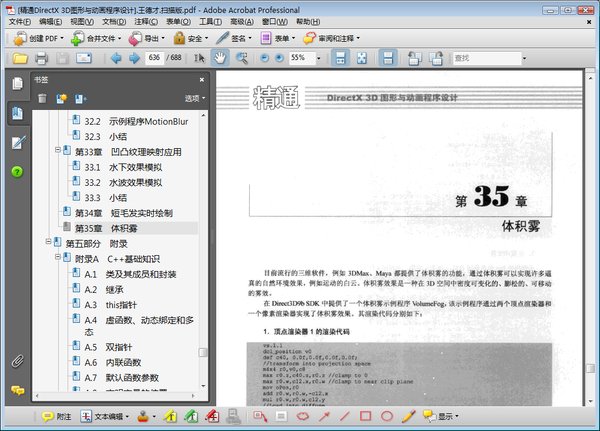Click the Open file folder icon

point(20,58)
